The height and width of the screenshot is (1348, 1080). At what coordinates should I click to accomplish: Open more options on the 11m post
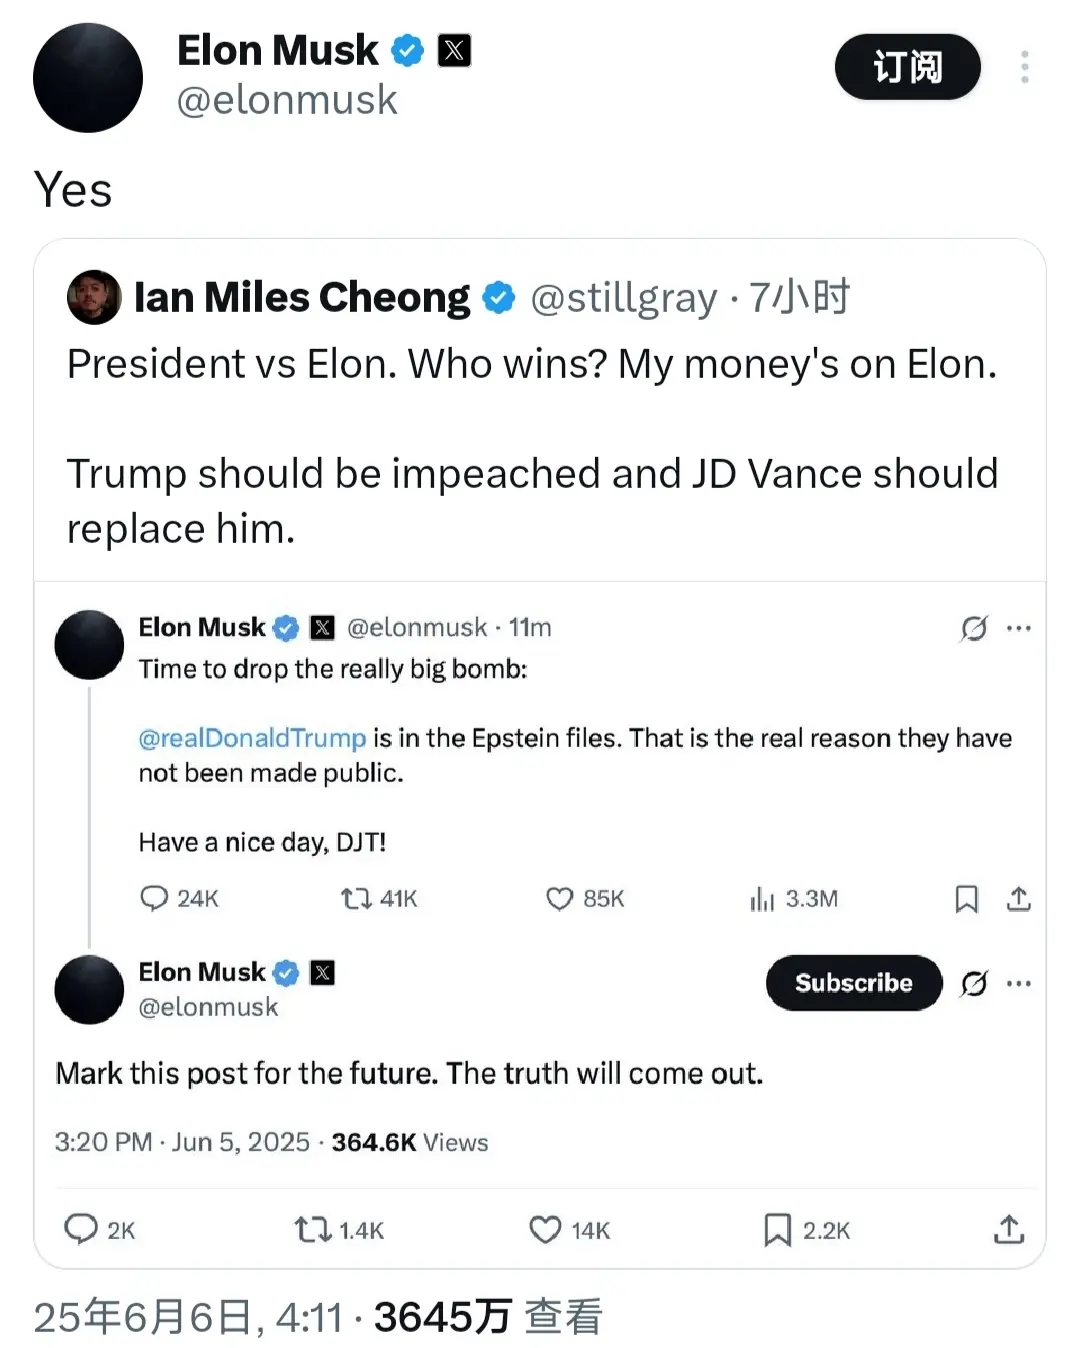[1019, 628]
